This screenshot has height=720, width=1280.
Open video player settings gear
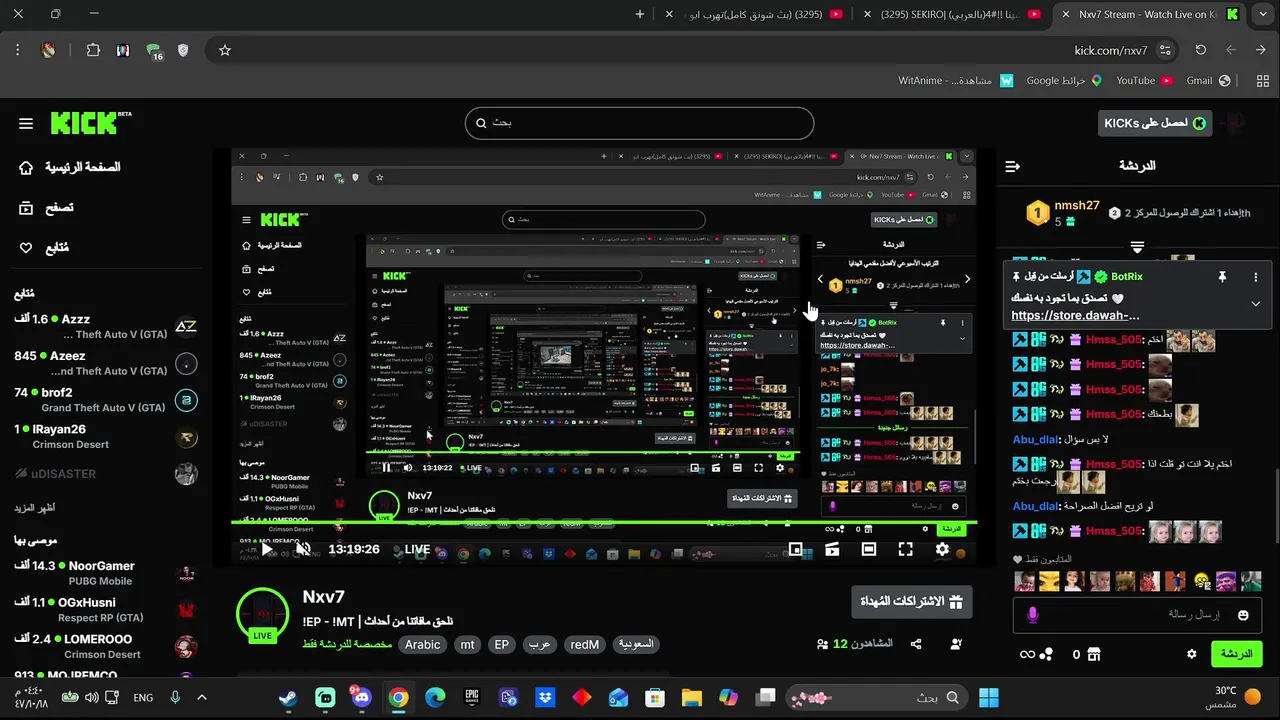pyautogui.click(x=942, y=549)
